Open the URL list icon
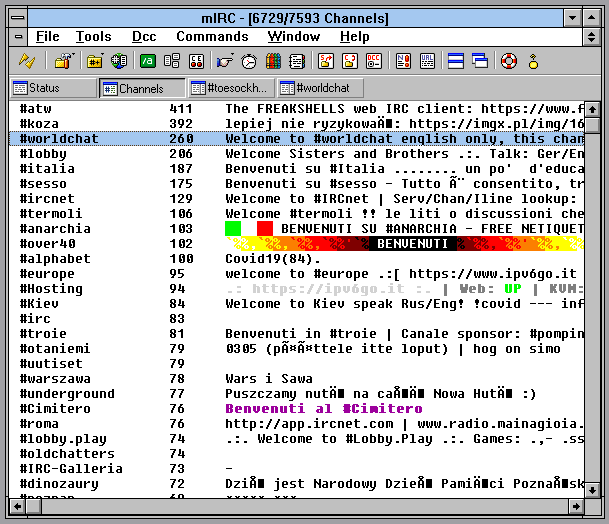This screenshot has height=524, width=609. 427,61
